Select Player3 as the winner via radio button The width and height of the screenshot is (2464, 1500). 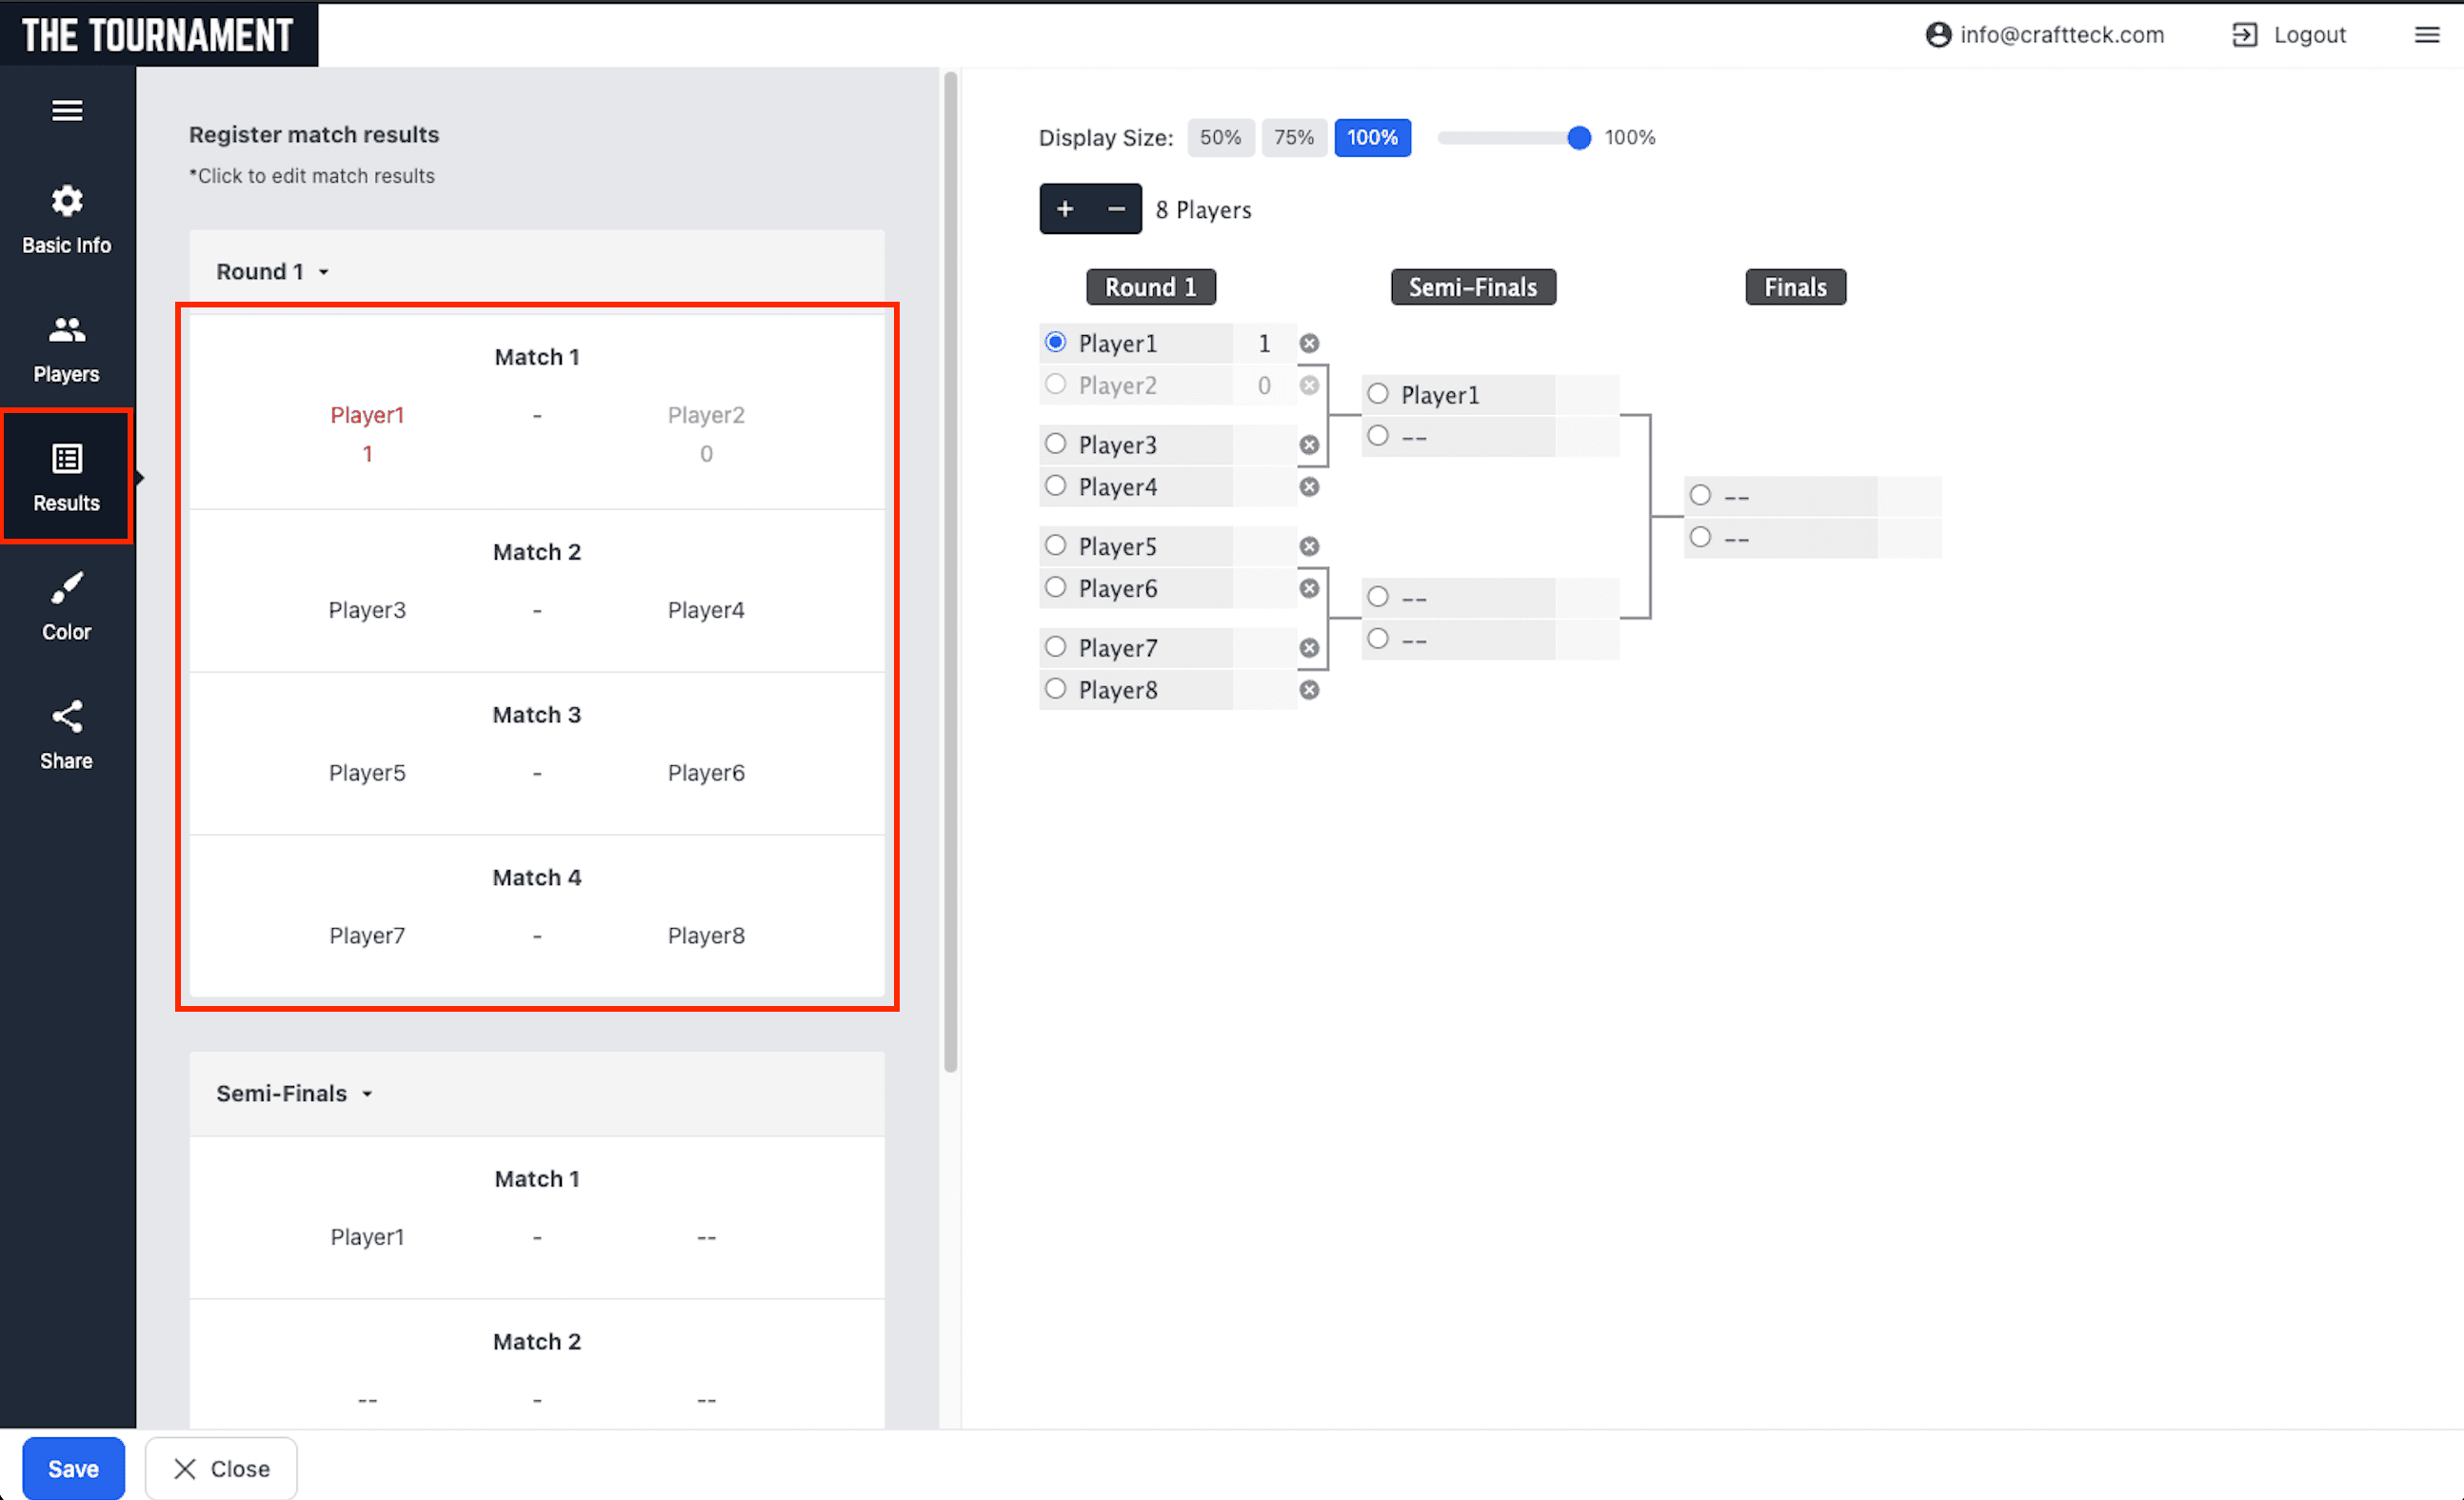click(x=1055, y=443)
